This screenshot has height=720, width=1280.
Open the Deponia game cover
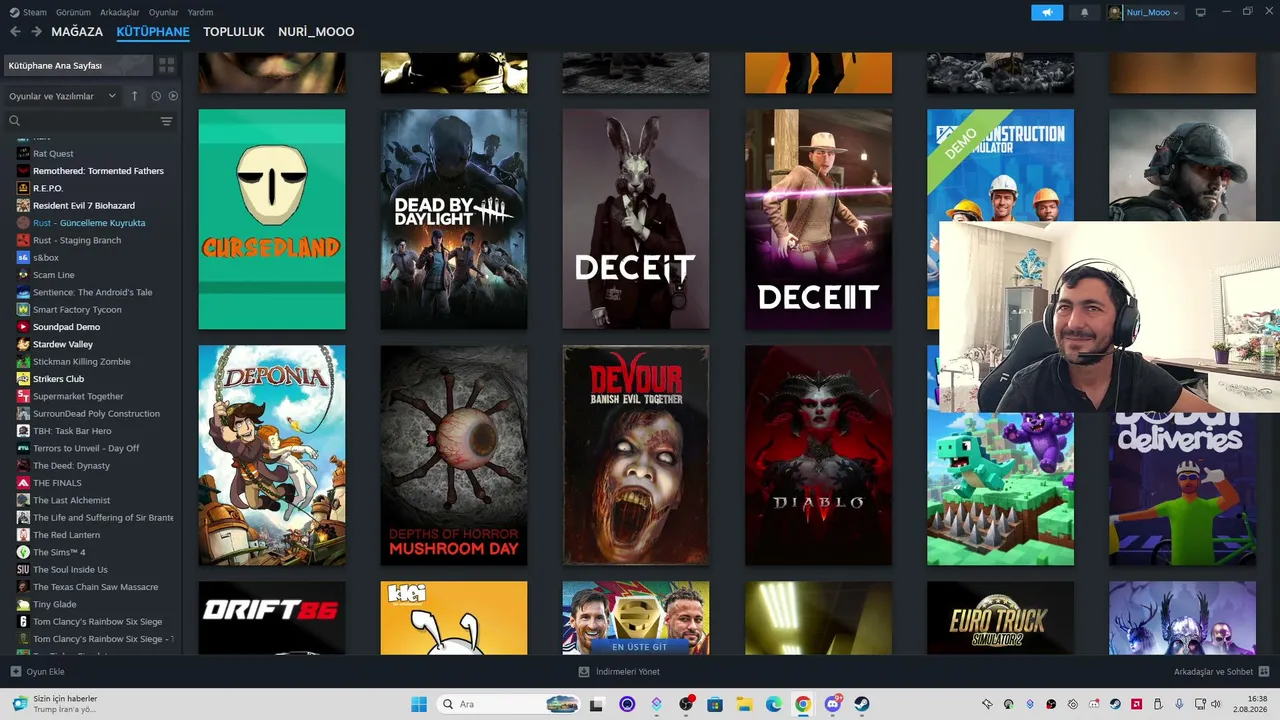pyautogui.click(x=272, y=455)
